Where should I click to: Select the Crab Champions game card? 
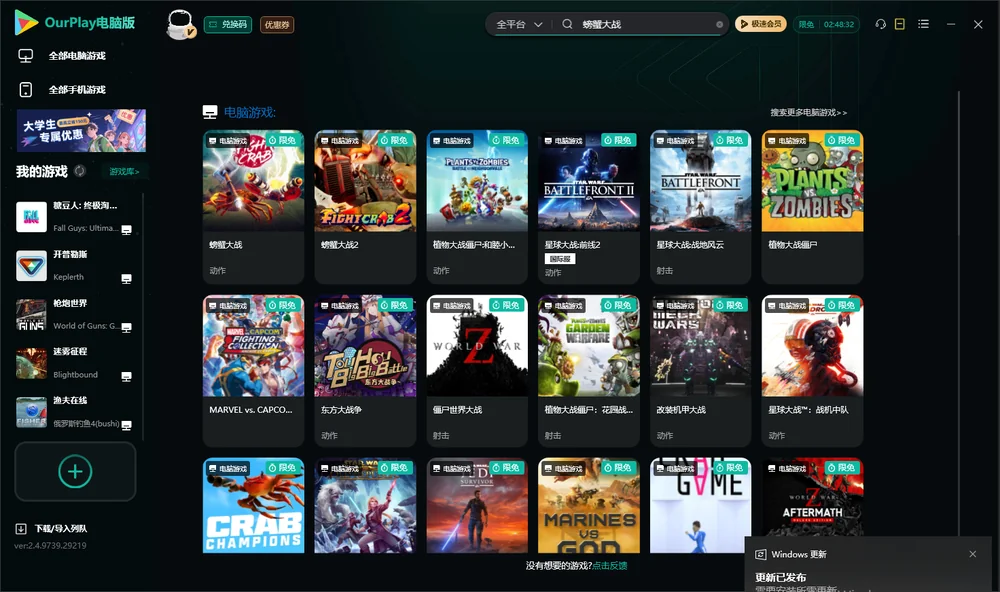253,505
